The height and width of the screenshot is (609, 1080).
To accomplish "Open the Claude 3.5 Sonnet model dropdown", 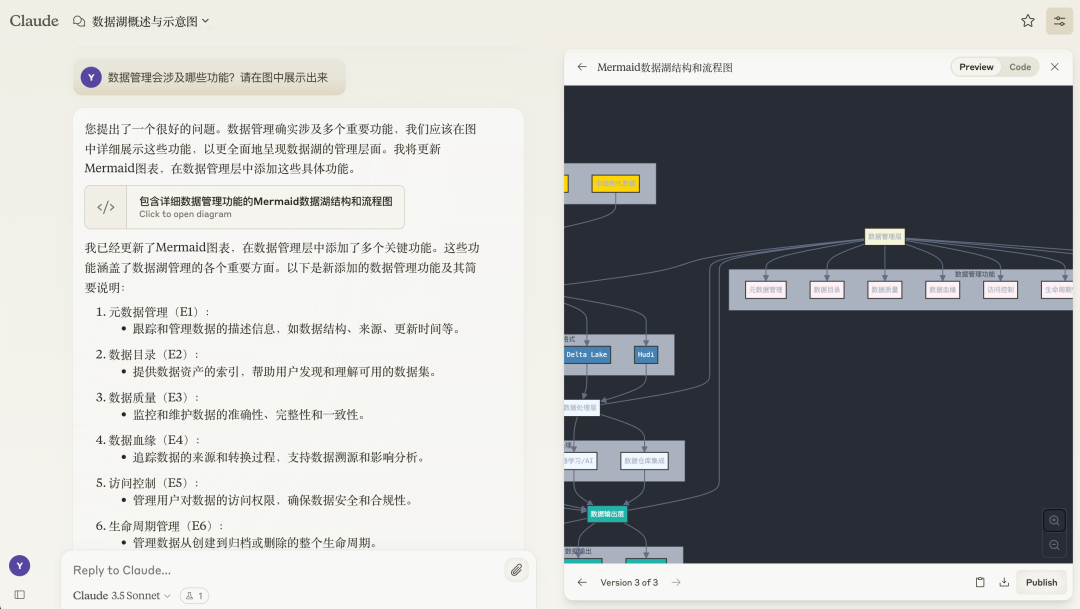I will (119, 595).
